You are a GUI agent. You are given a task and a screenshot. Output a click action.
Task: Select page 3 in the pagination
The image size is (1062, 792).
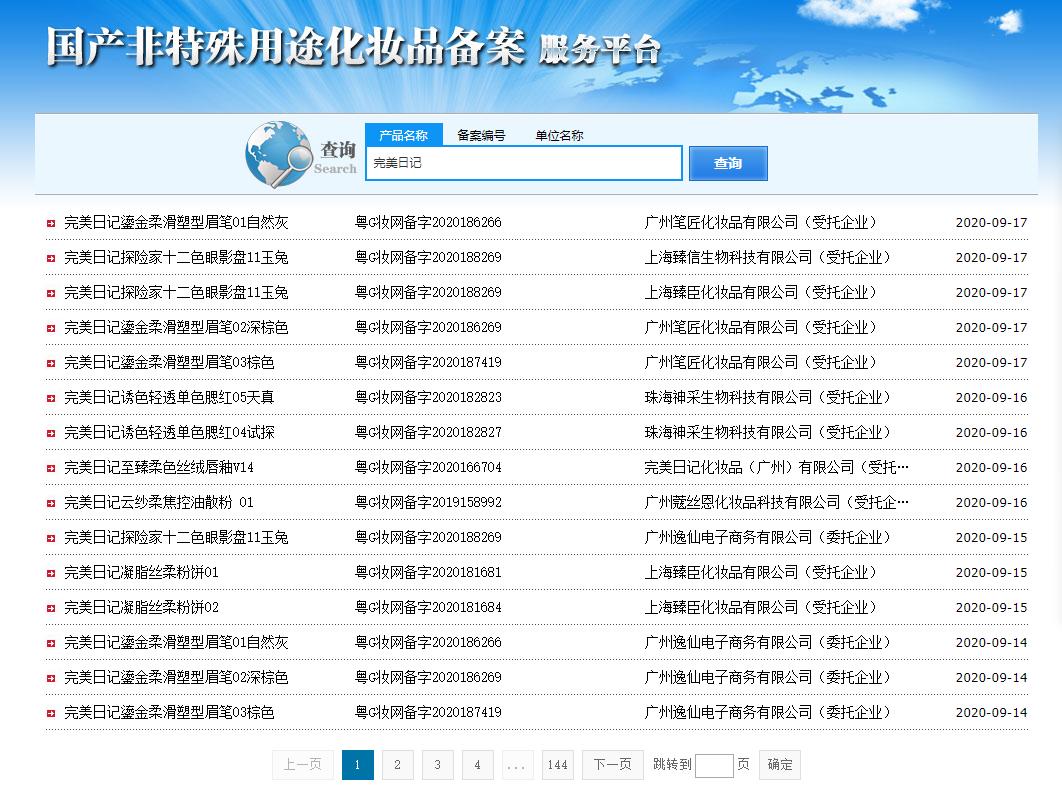tap(437, 765)
